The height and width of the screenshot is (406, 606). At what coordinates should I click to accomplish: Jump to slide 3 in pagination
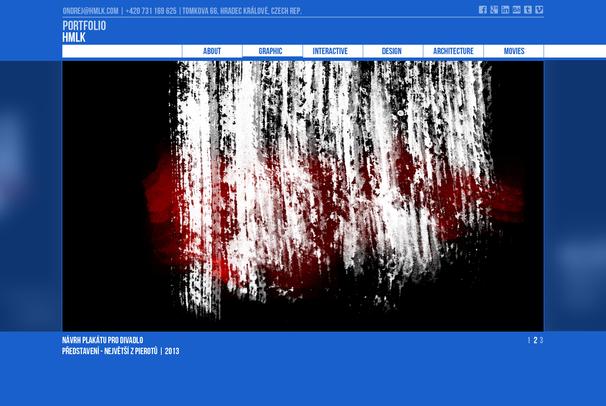pyautogui.click(x=541, y=341)
